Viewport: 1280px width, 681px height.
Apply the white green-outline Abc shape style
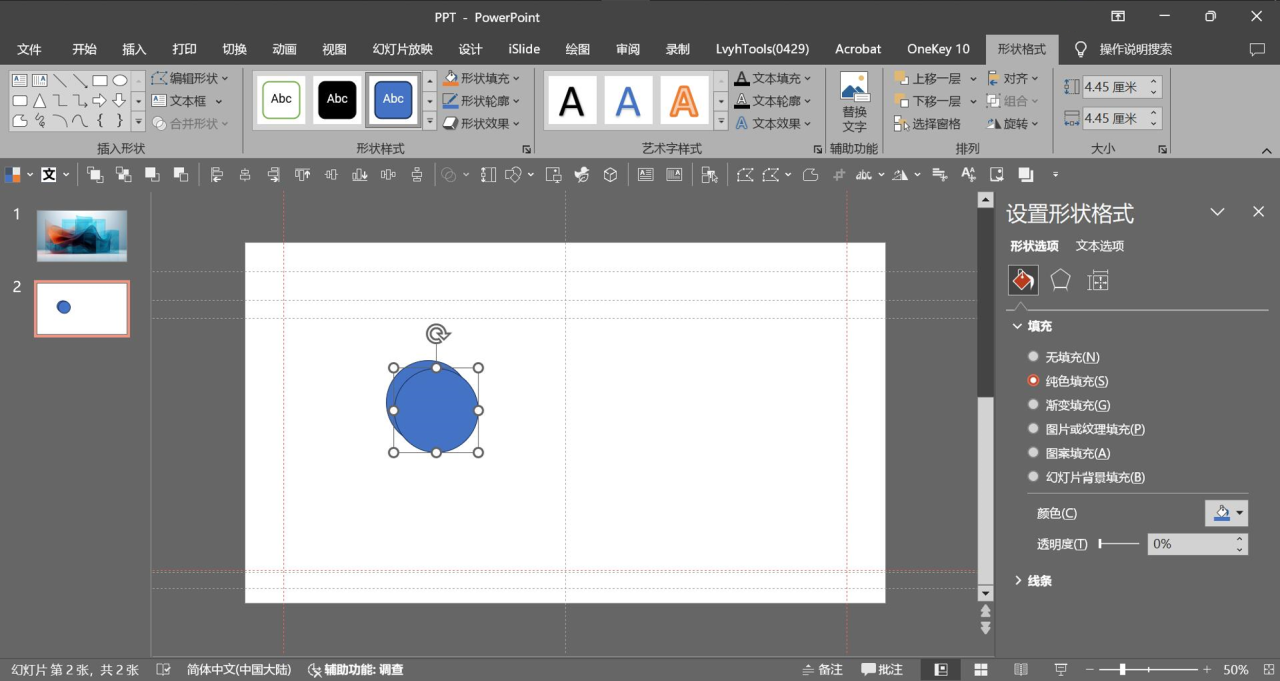click(282, 99)
